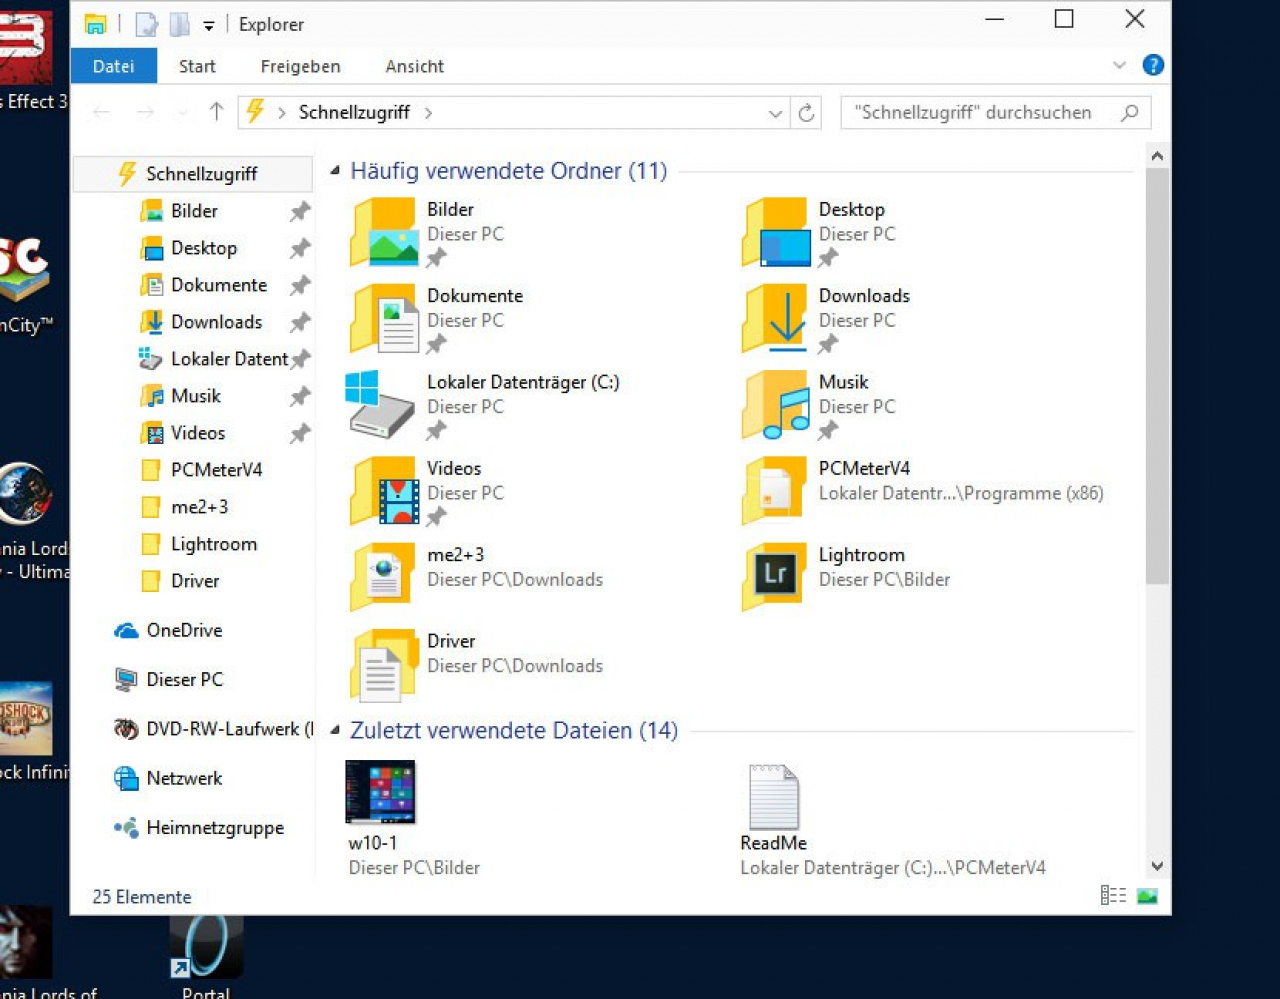Screen dimensions: 1280x999
Task: Unpin Bilder using its sidebar pin icon
Action: tap(300, 211)
